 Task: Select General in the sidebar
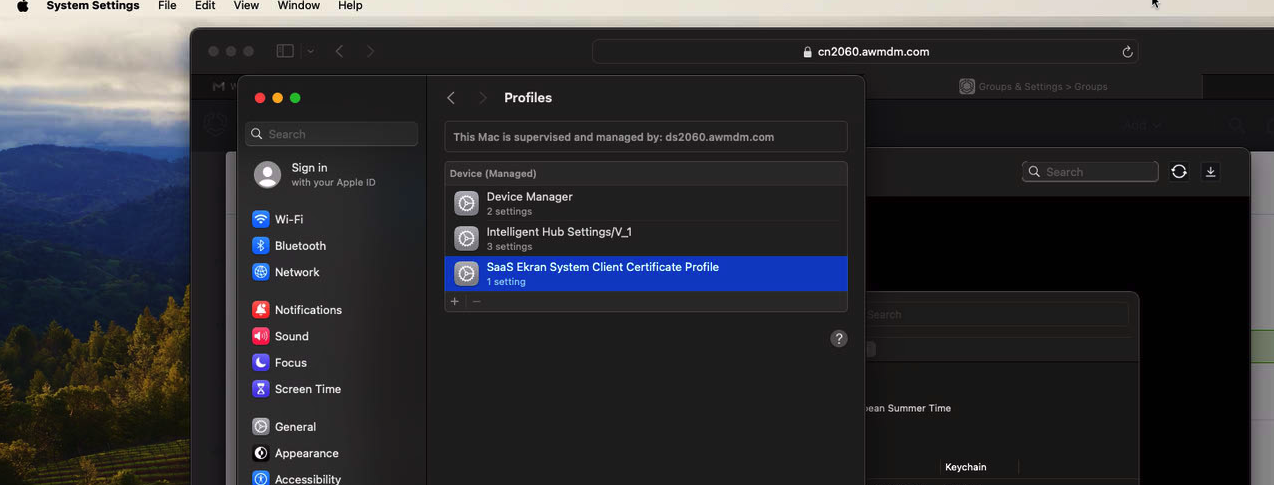point(294,427)
